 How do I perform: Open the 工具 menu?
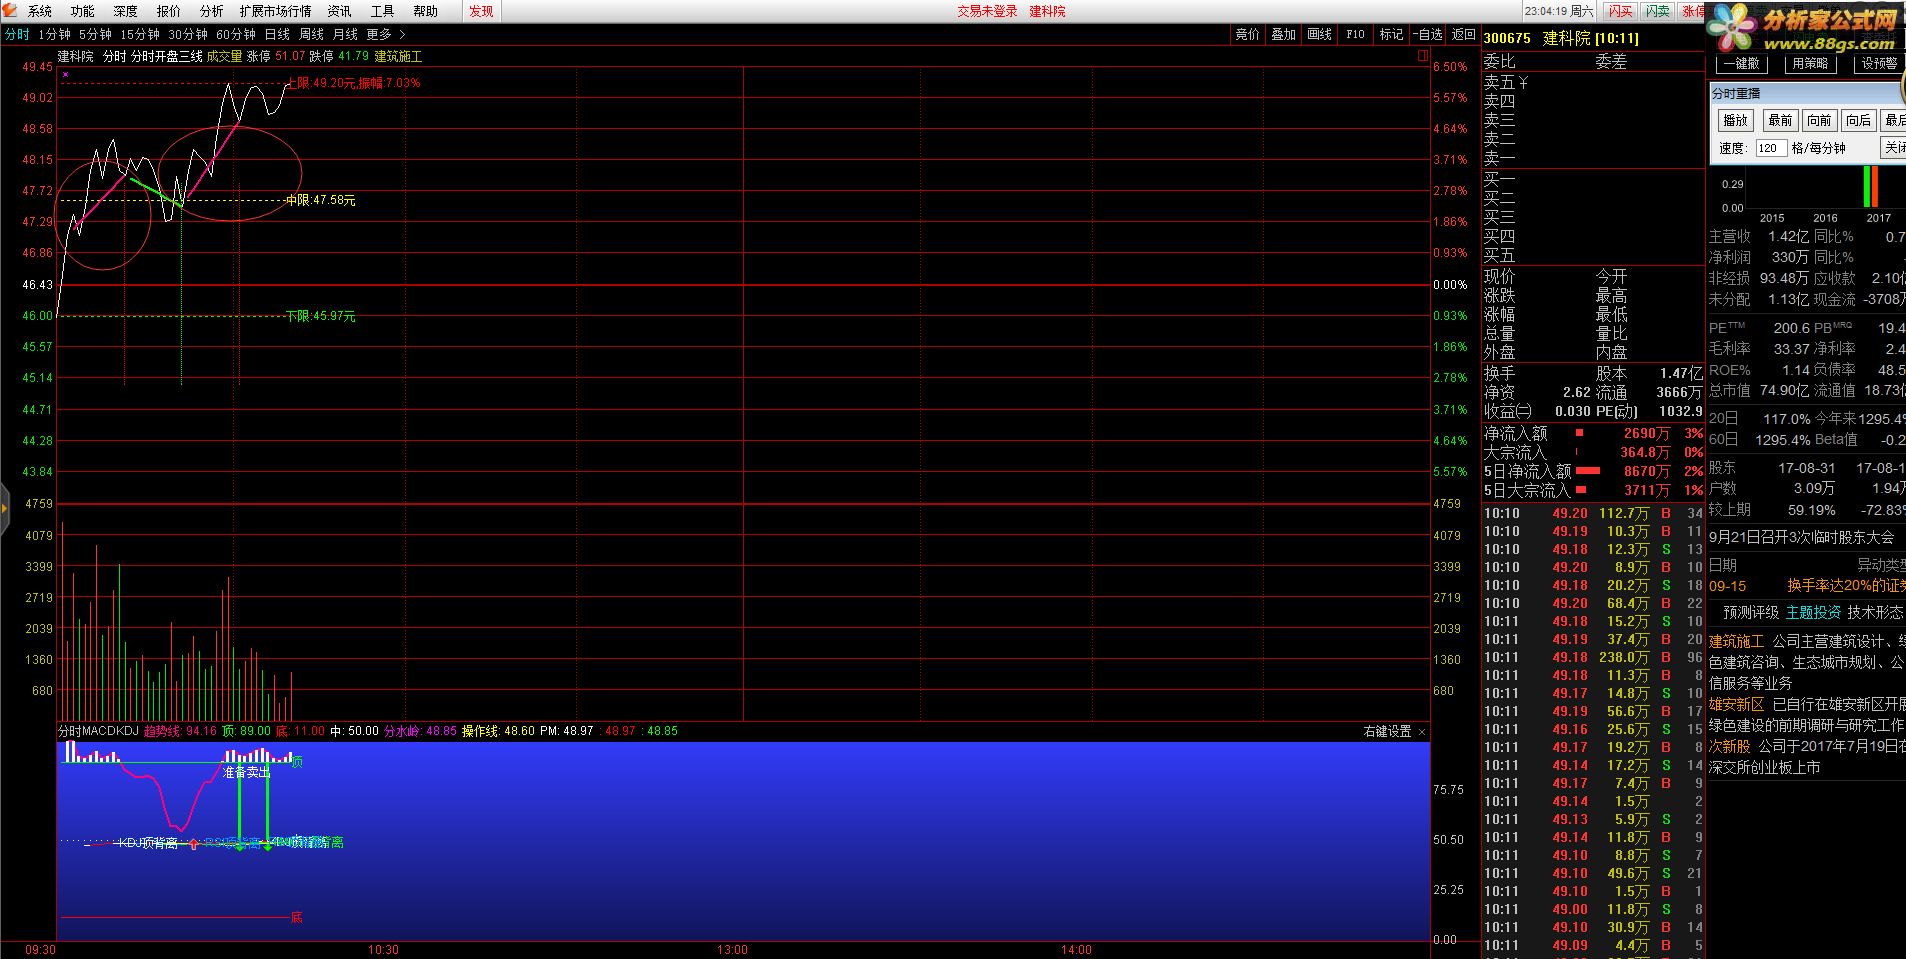[383, 11]
